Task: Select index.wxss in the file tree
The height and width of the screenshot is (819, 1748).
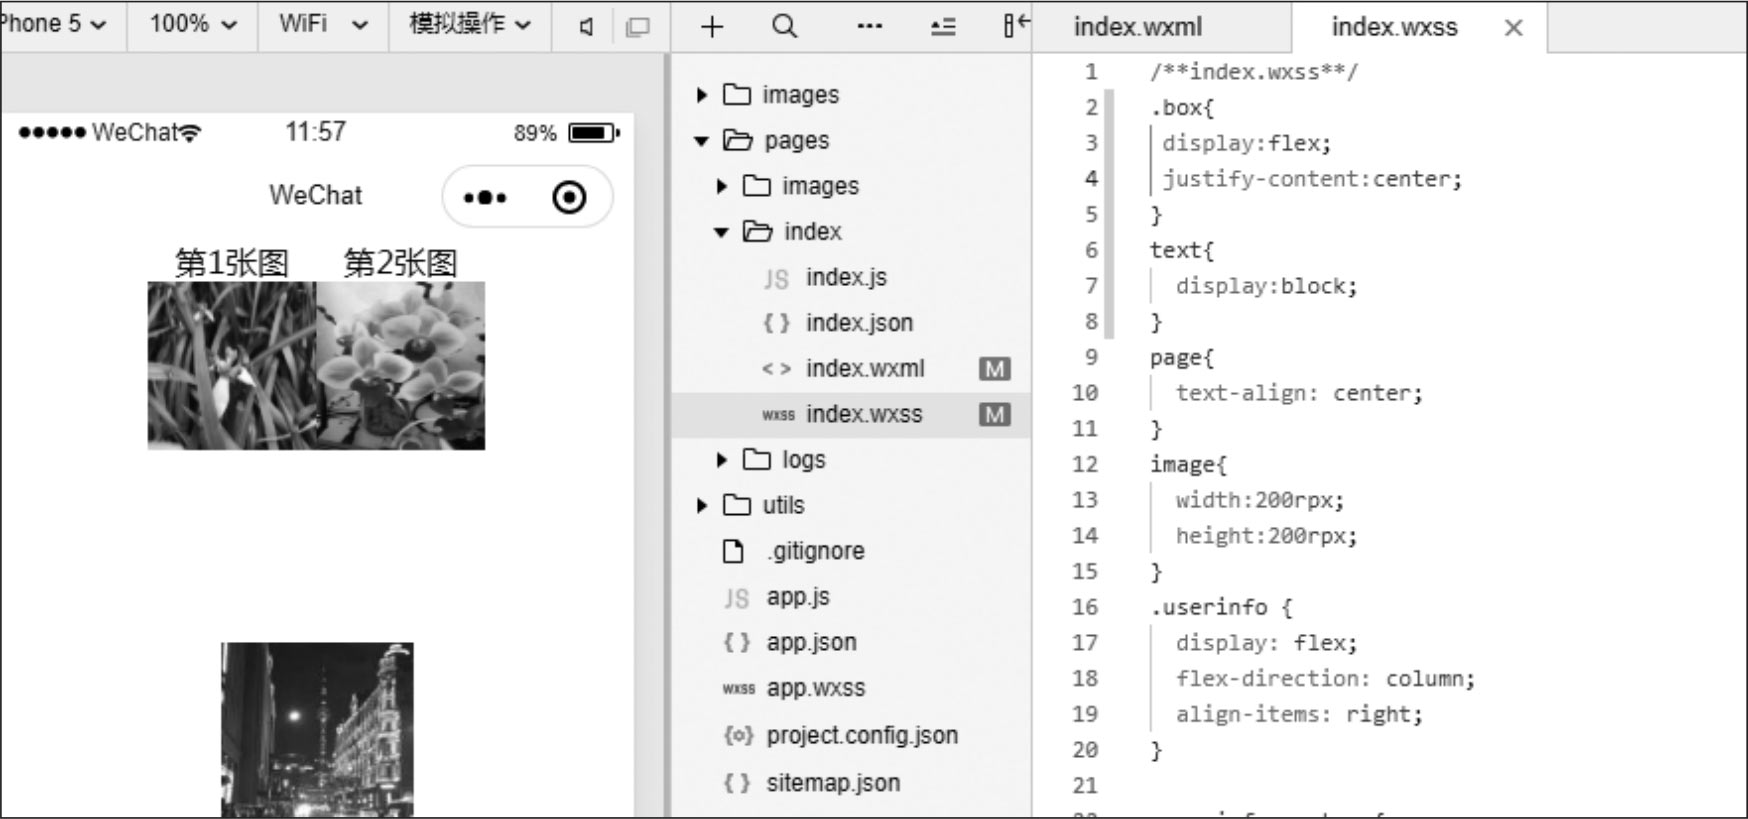Action: [x=864, y=414]
